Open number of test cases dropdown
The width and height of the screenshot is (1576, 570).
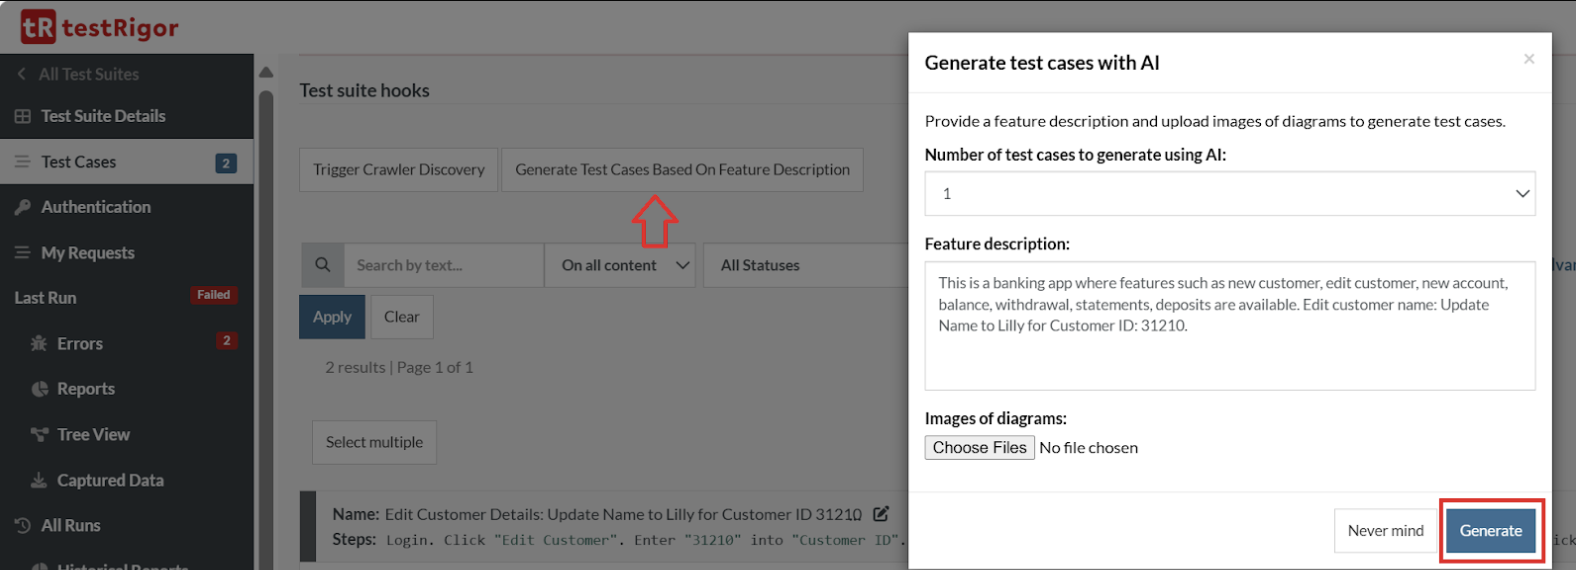(1229, 193)
